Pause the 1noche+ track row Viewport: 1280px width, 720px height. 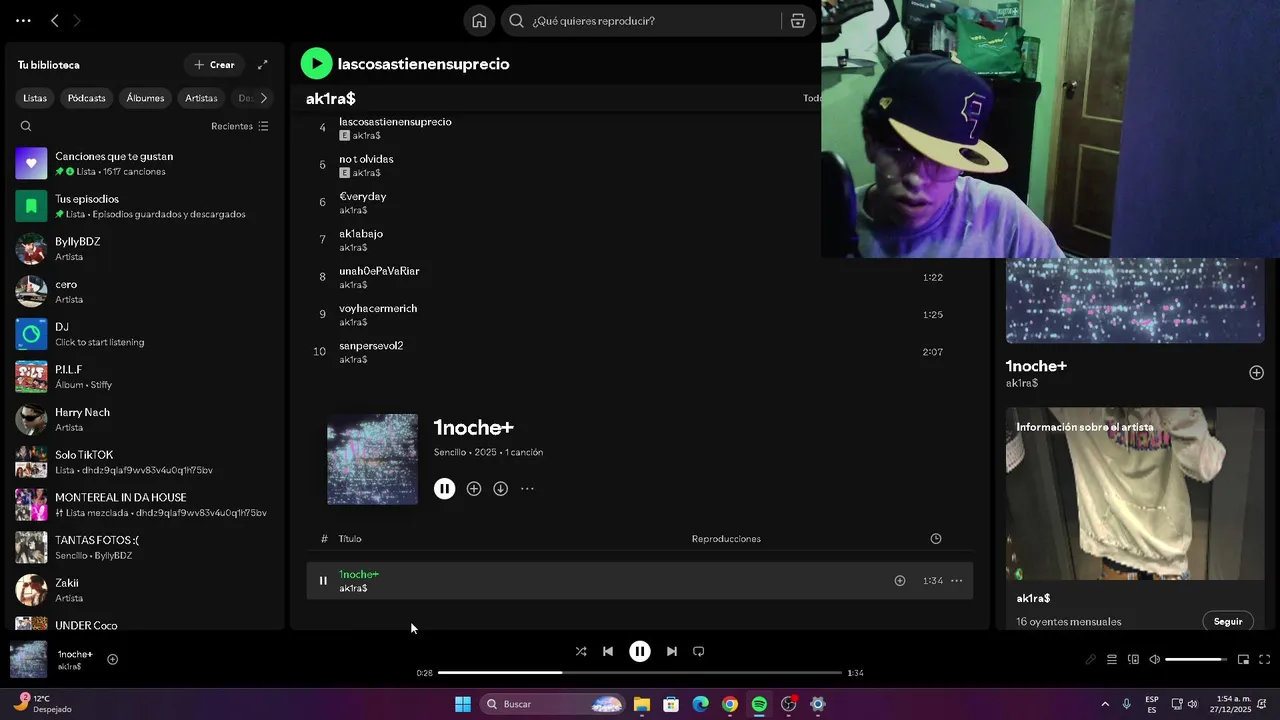tap(323, 581)
